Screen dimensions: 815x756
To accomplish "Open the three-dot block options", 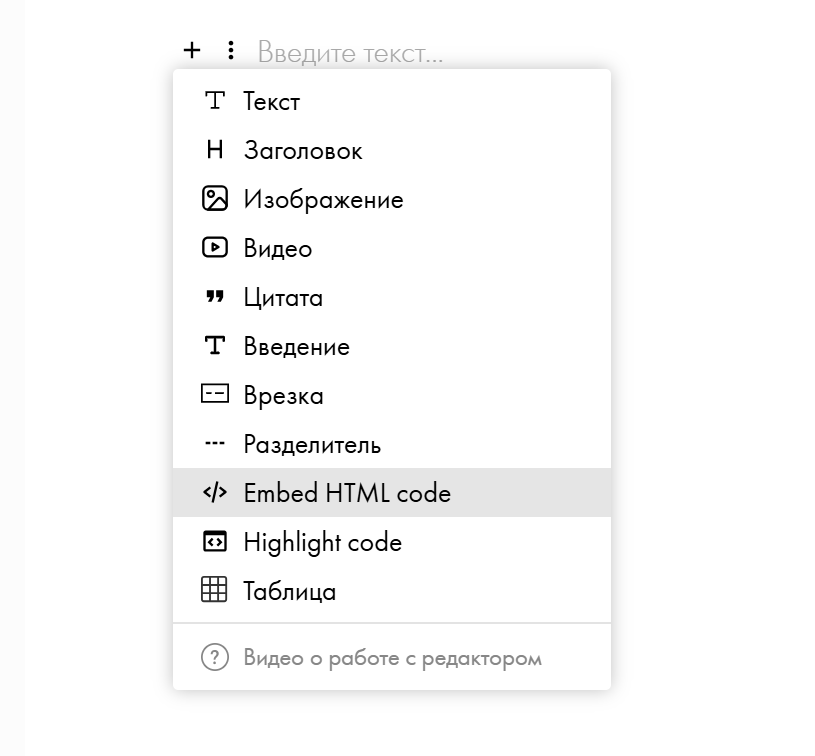I will (231, 50).
